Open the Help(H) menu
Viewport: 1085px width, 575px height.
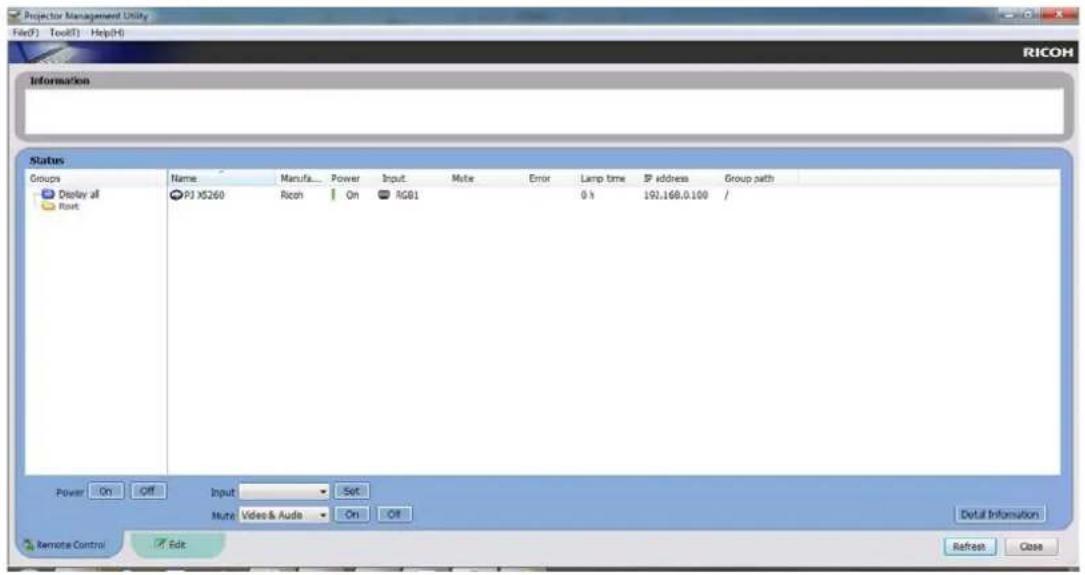(107, 33)
